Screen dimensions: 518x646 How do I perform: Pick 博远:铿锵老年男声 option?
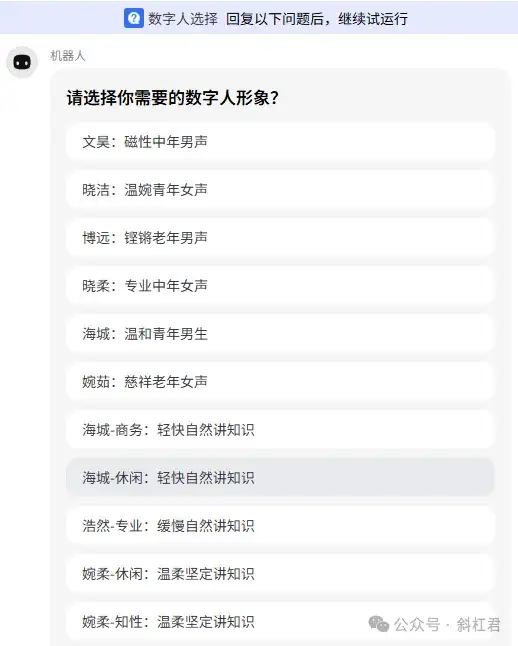click(280, 238)
